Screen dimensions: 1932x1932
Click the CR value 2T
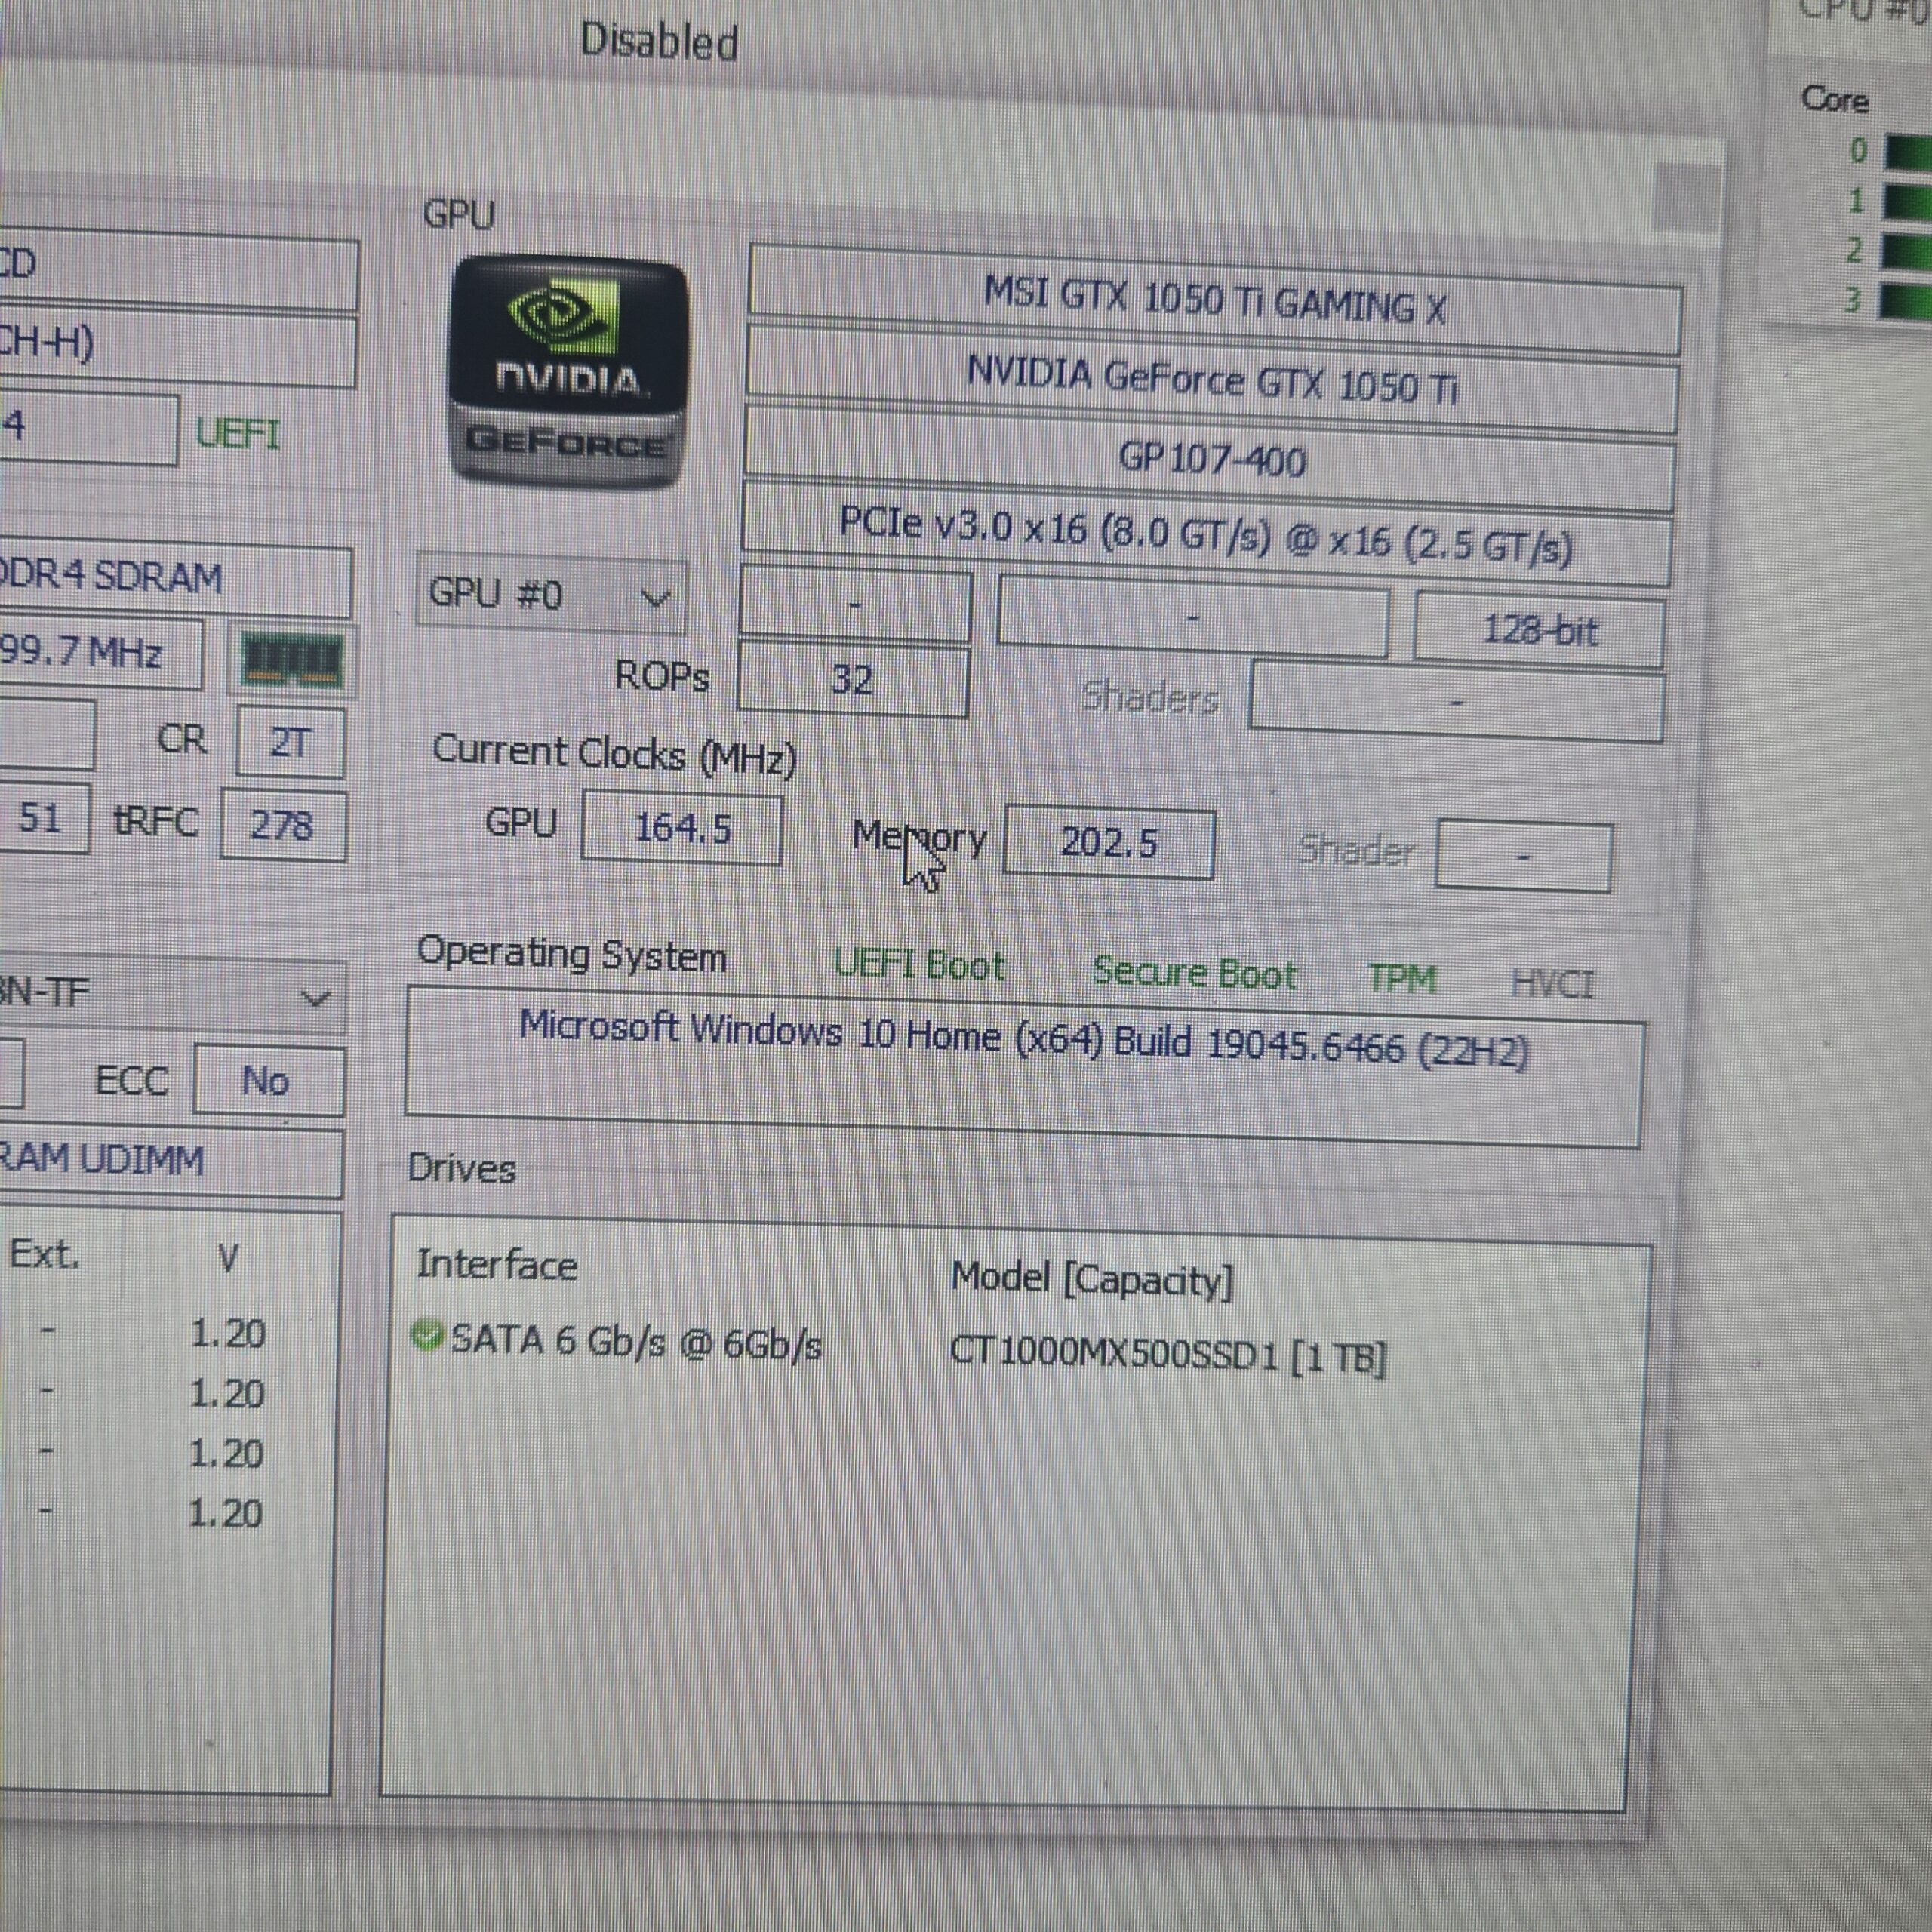[x=290, y=742]
